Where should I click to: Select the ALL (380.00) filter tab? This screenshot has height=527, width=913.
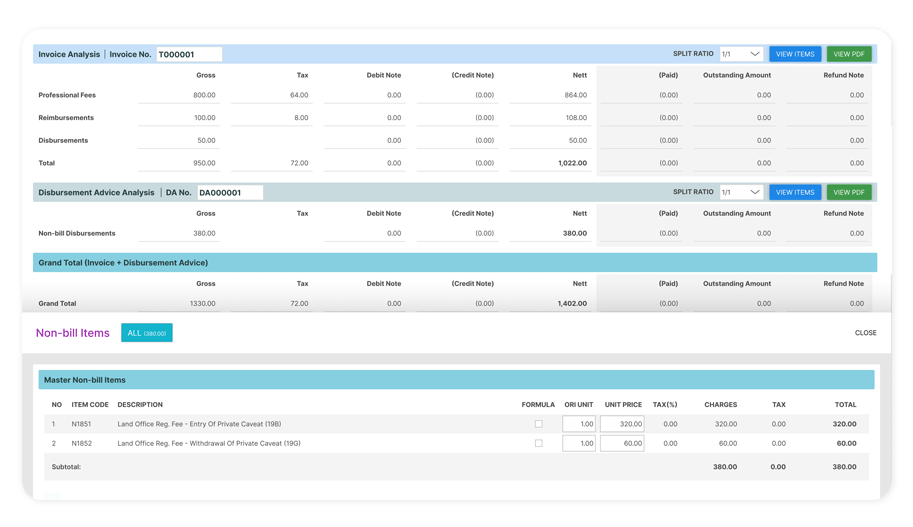(x=146, y=333)
